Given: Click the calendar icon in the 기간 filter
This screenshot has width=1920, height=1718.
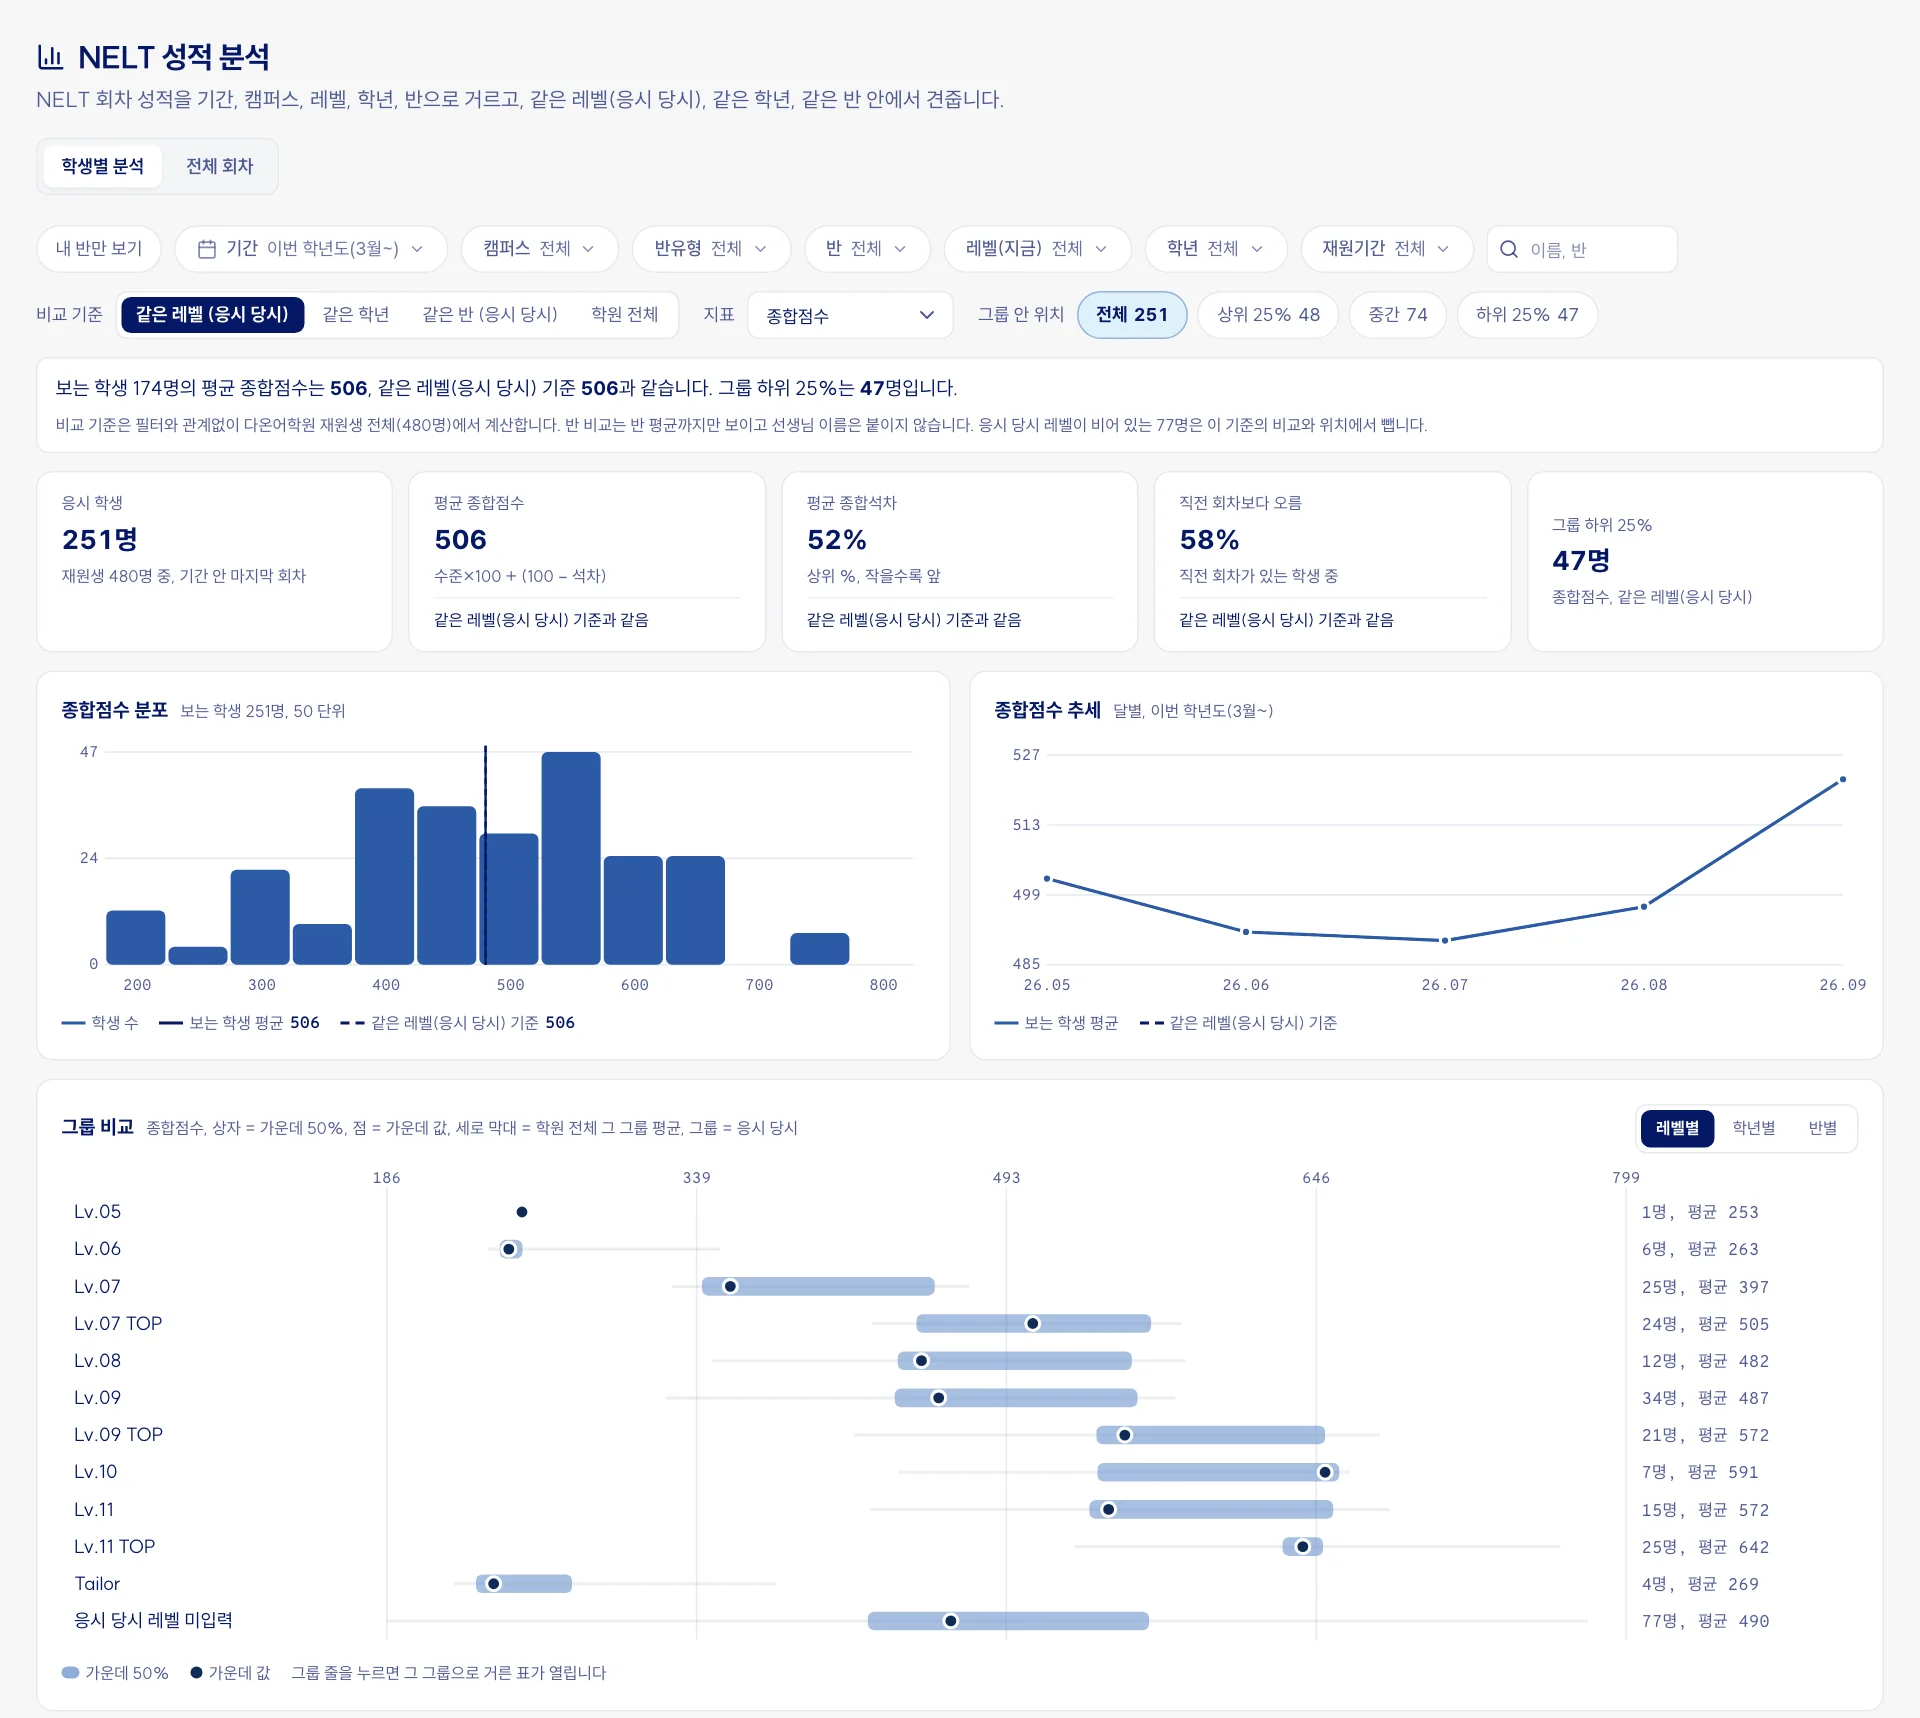Looking at the screenshot, I should point(207,249).
